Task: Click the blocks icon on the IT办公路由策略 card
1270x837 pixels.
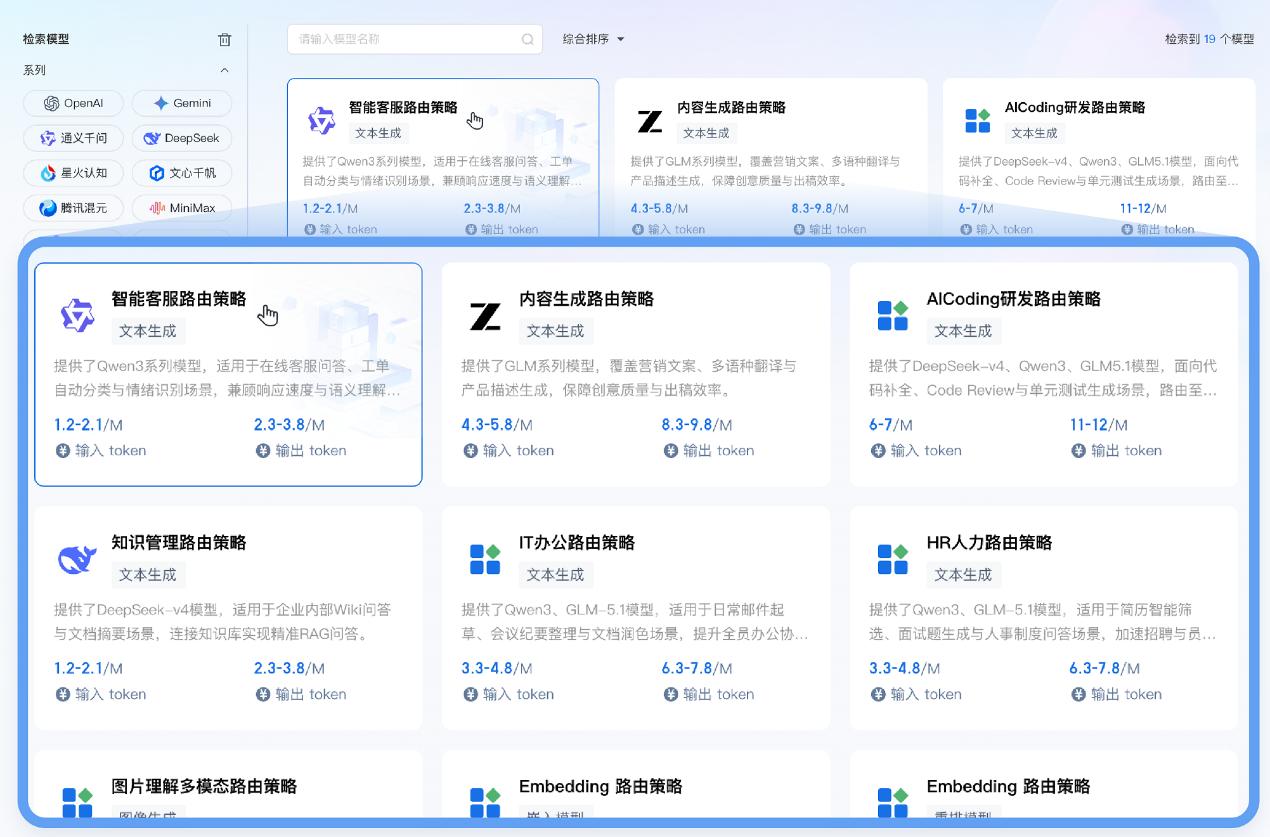Action: click(485, 559)
